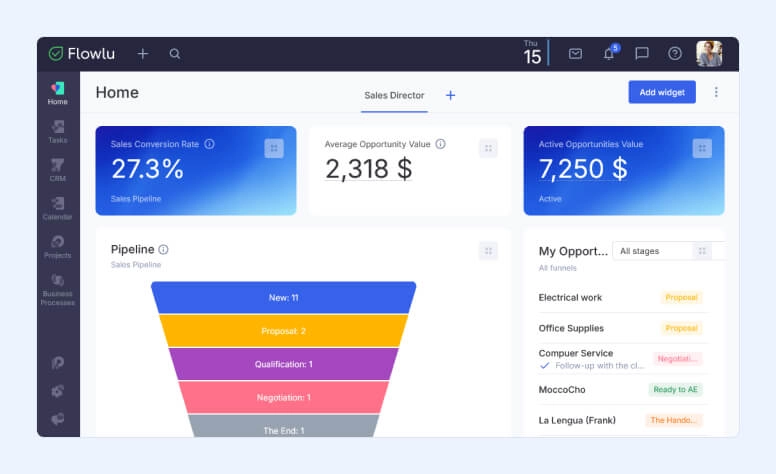The width and height of the screenshot is (776, 474).
Task: Check off the Follow-up with the client task
Action: [544, 366]
